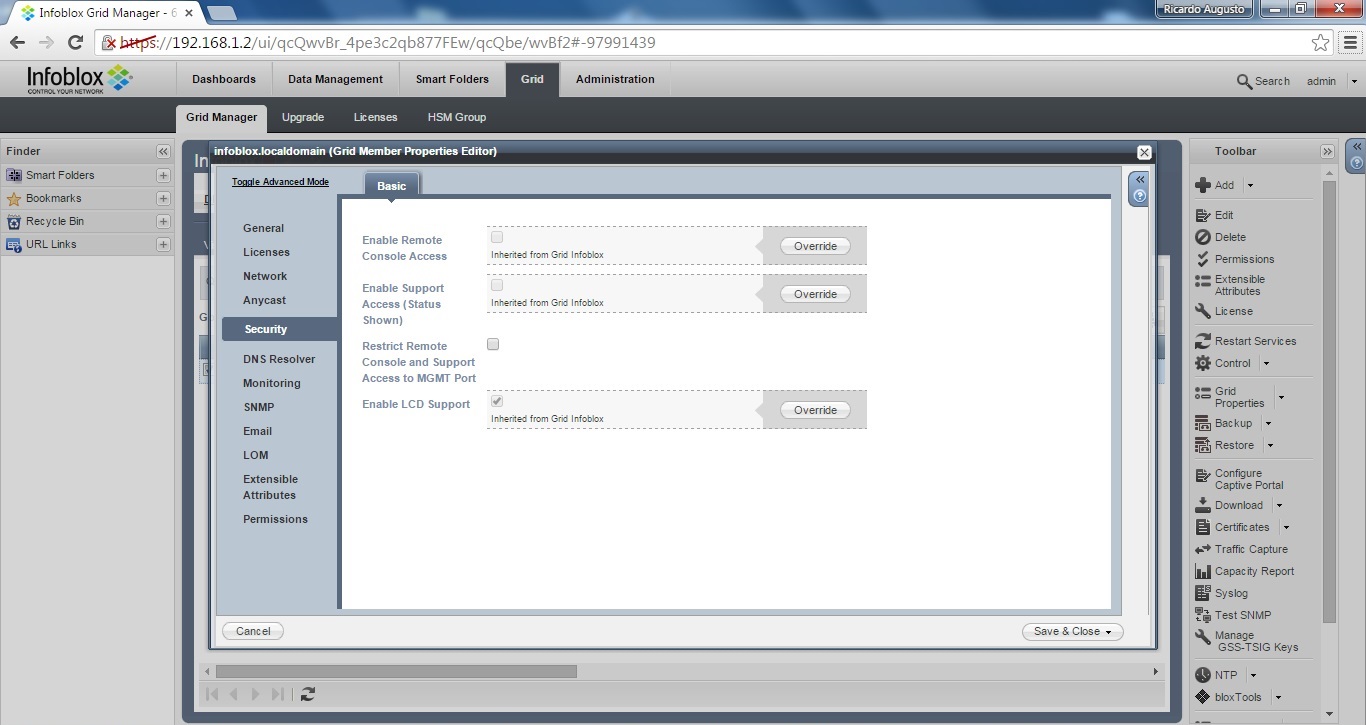Switch to the Data Management tab
The height and width of the screenshot is (725, 1366).
(335, 79)
